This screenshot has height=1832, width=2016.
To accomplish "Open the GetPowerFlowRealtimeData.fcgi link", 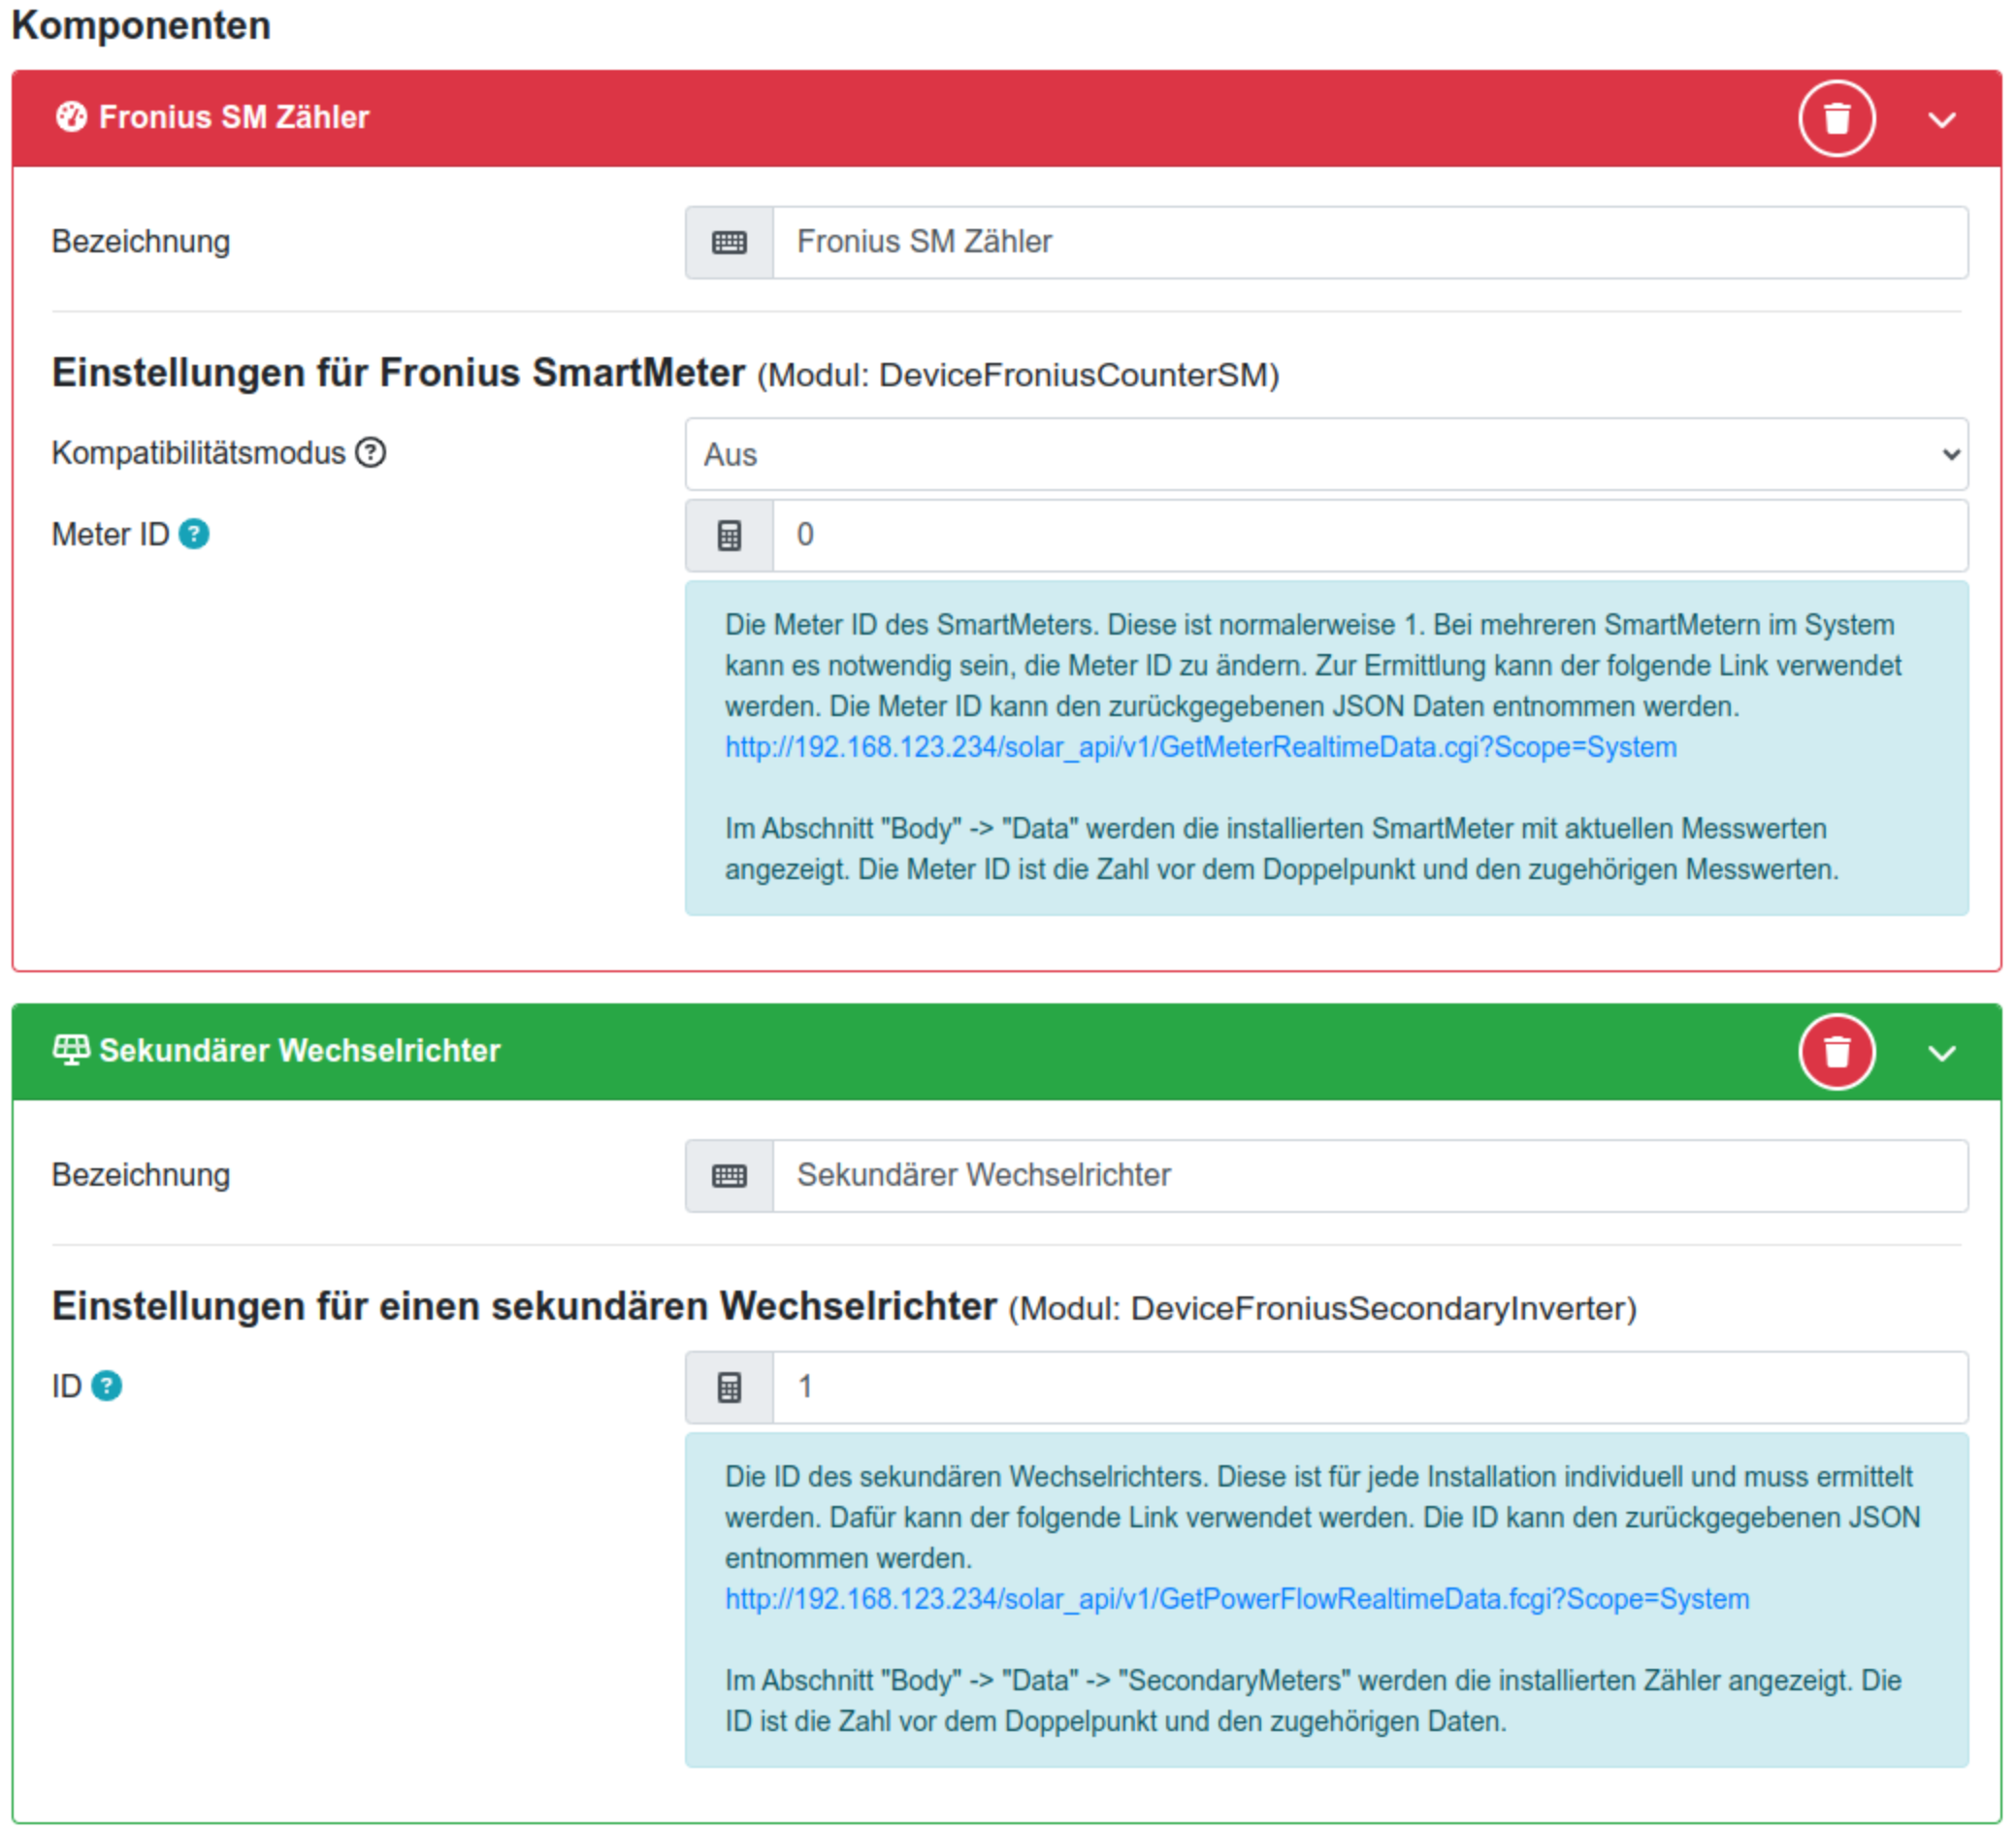I will [1237, 1600].
